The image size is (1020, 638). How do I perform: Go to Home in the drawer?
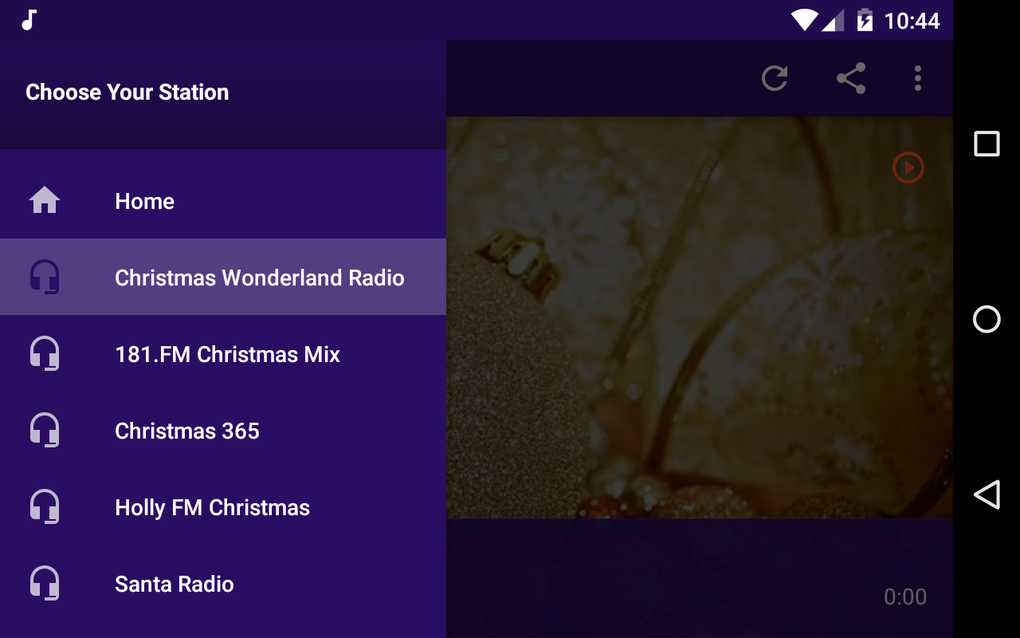145,201
